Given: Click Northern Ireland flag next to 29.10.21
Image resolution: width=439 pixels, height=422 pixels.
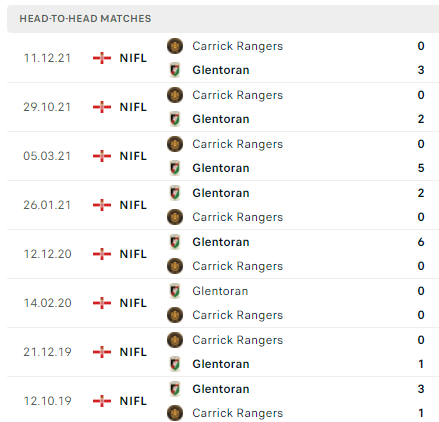Looking at the screenshot, I should (x=102, y=107).
